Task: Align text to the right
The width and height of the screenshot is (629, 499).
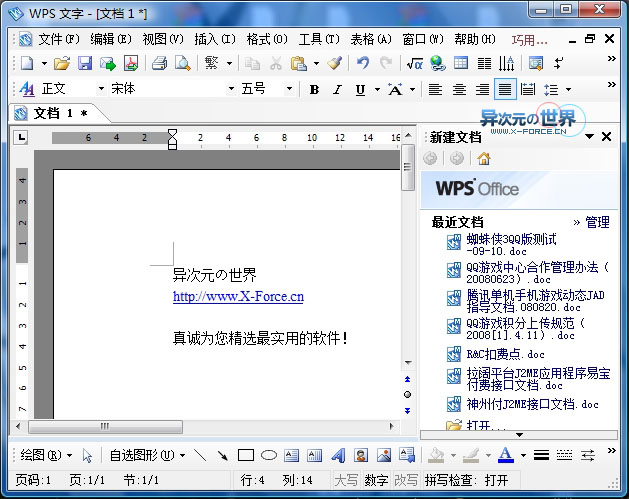Action: [x=482, y=89]
